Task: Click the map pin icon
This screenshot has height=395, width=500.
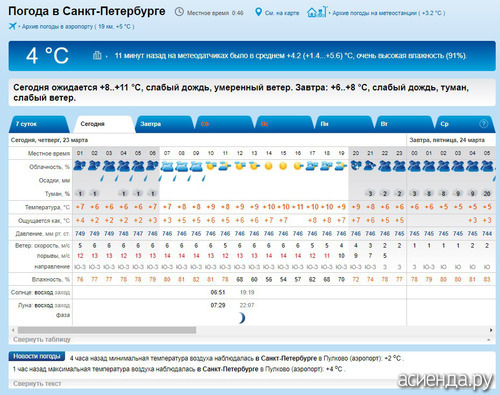Action: click(258, 12)
